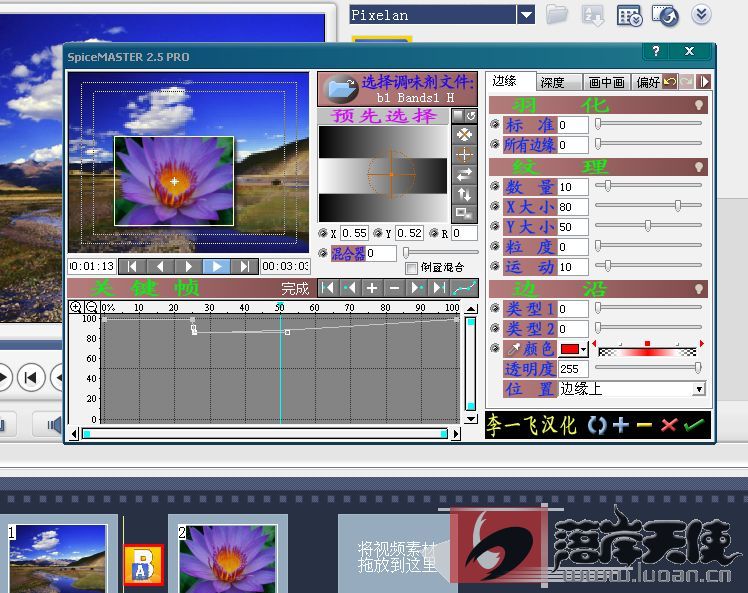Click the help question mark button
The height and width of the screenshot is (593, 748).
click(x=656, y=51)
